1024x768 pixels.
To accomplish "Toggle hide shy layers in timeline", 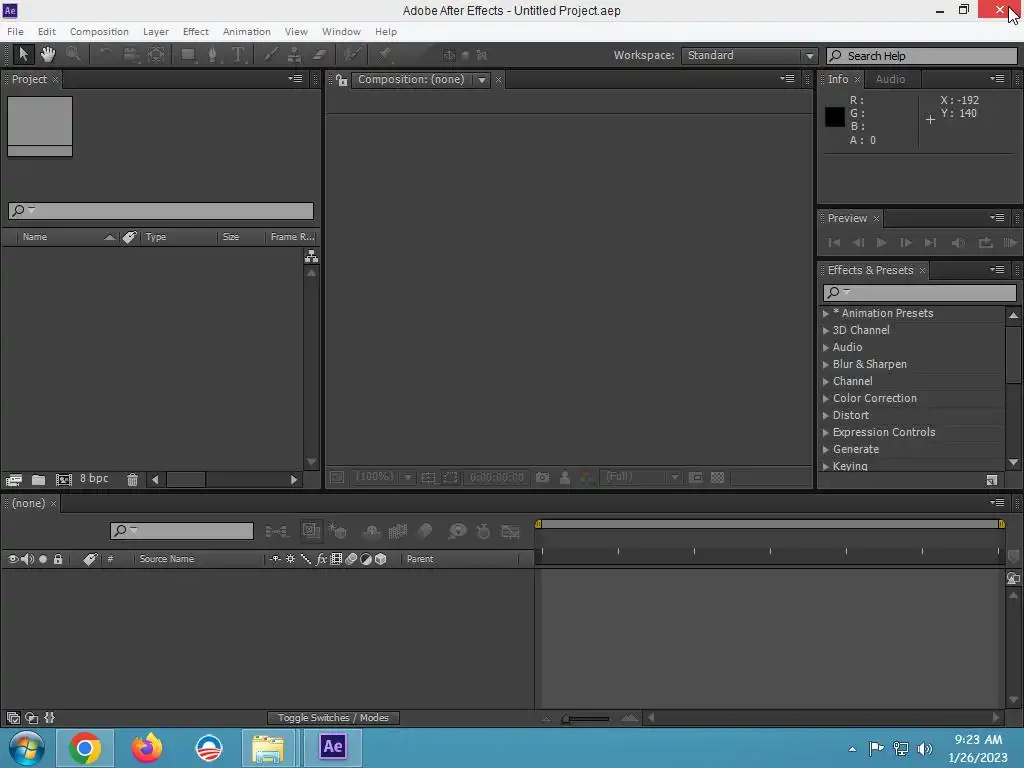I will pyautogui.click(x=372, y=532).
